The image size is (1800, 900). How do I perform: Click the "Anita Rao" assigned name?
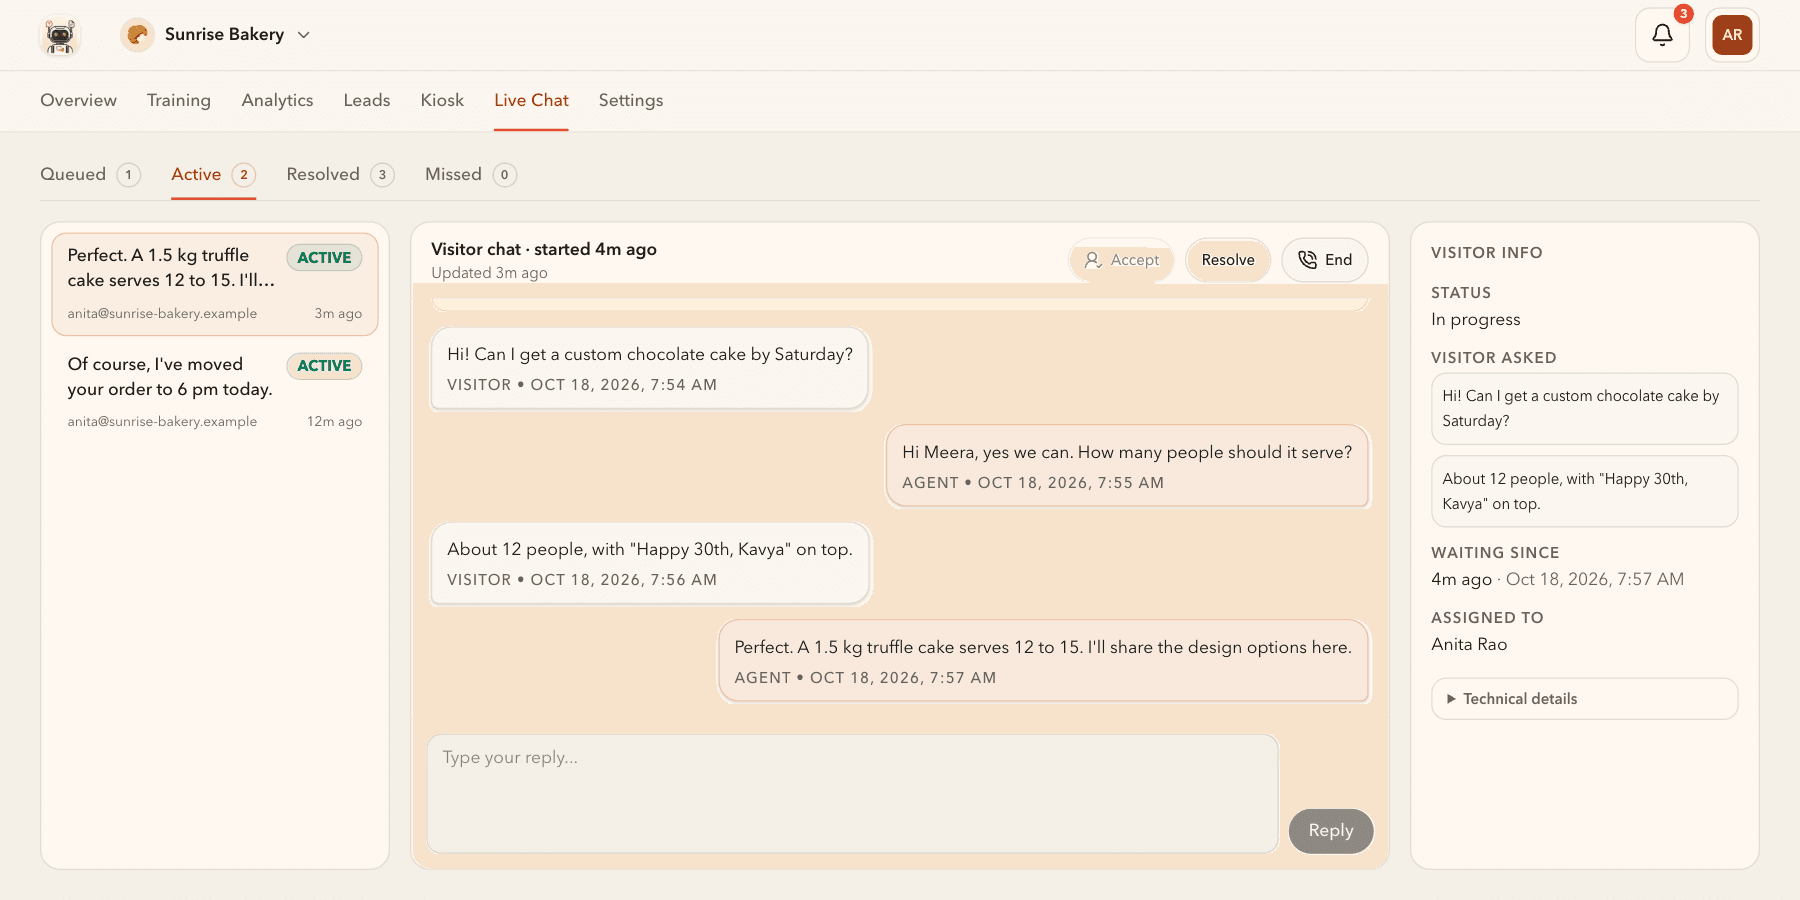(x=1469, y=645)
